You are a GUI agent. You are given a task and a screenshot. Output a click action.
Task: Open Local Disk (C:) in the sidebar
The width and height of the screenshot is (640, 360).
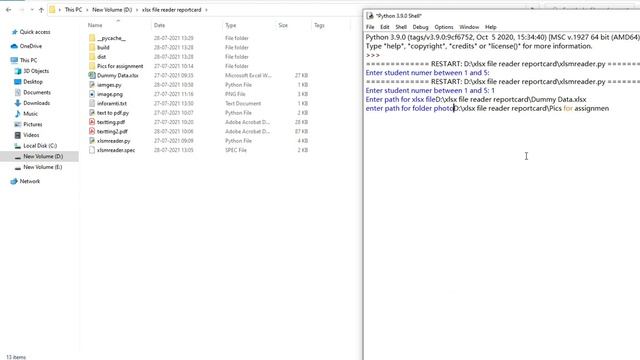click(36, 146)
